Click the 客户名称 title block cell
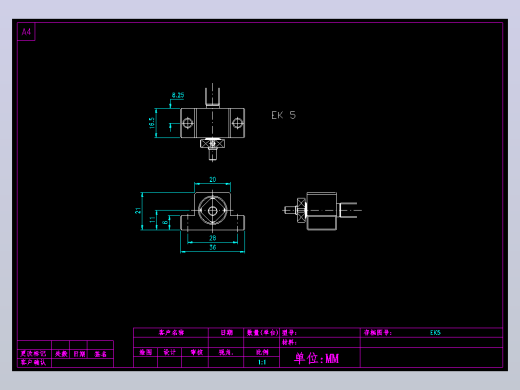This screenshot has height=390, width=520. pyautogui.click(x=171, y=333)
